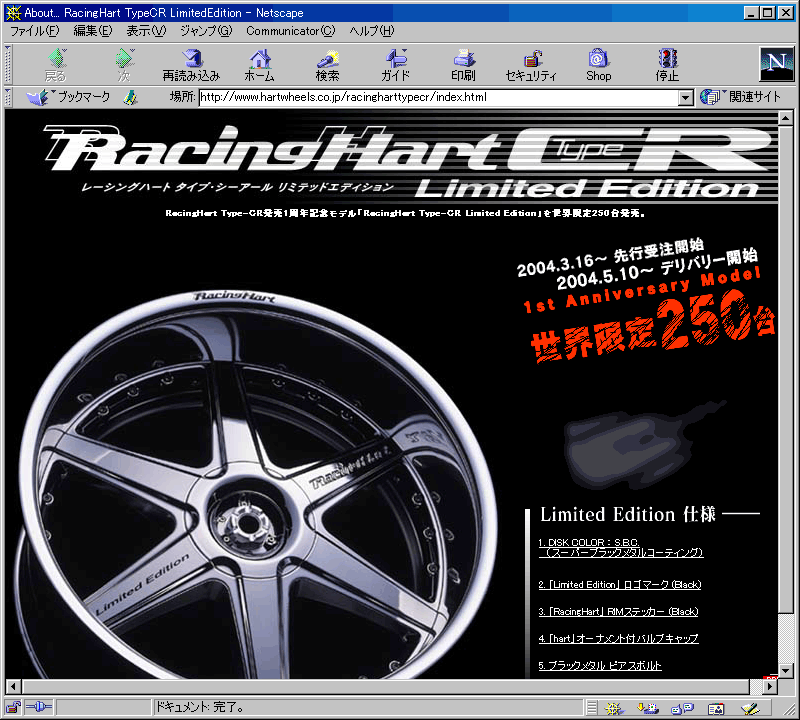Open the ヘルプ(H) menu
The image size is (800, 720).
pyautogui.click(x=371, y=31)
